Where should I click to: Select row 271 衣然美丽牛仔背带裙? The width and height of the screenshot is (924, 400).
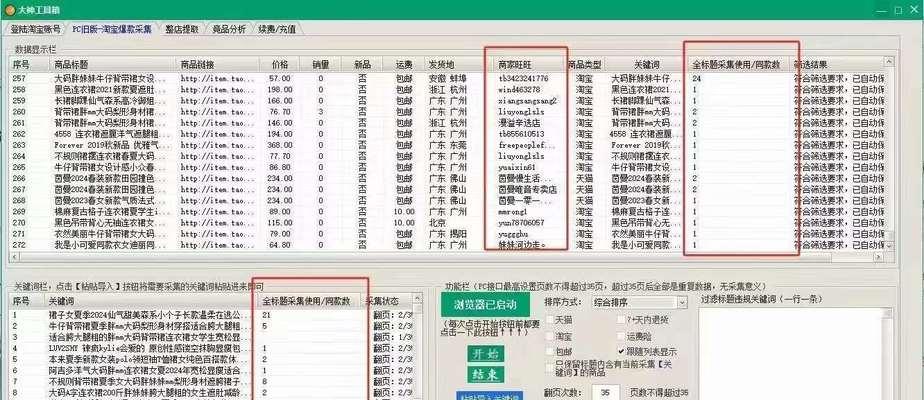pyautogui.click(x=448, y=234)
